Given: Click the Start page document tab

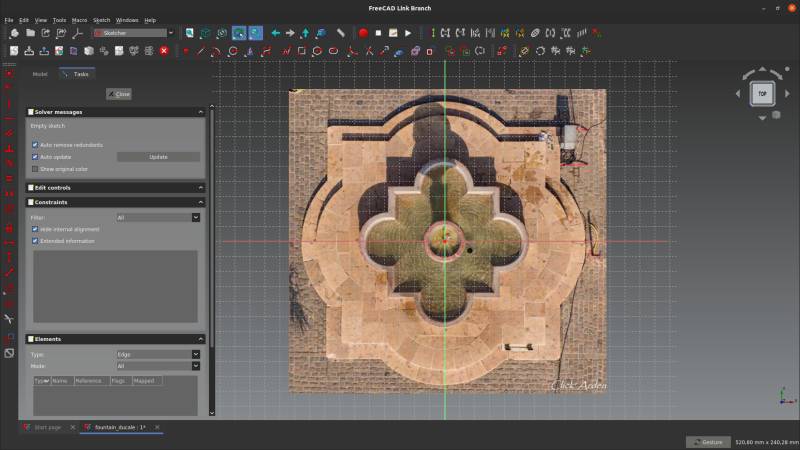Looking at the screenshot, I should coord(47,428).
